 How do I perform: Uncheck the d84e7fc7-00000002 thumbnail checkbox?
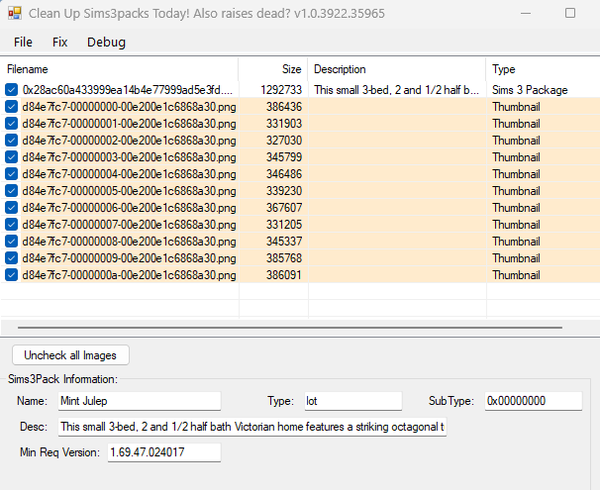pyautogui.click(x=11, y=140)
